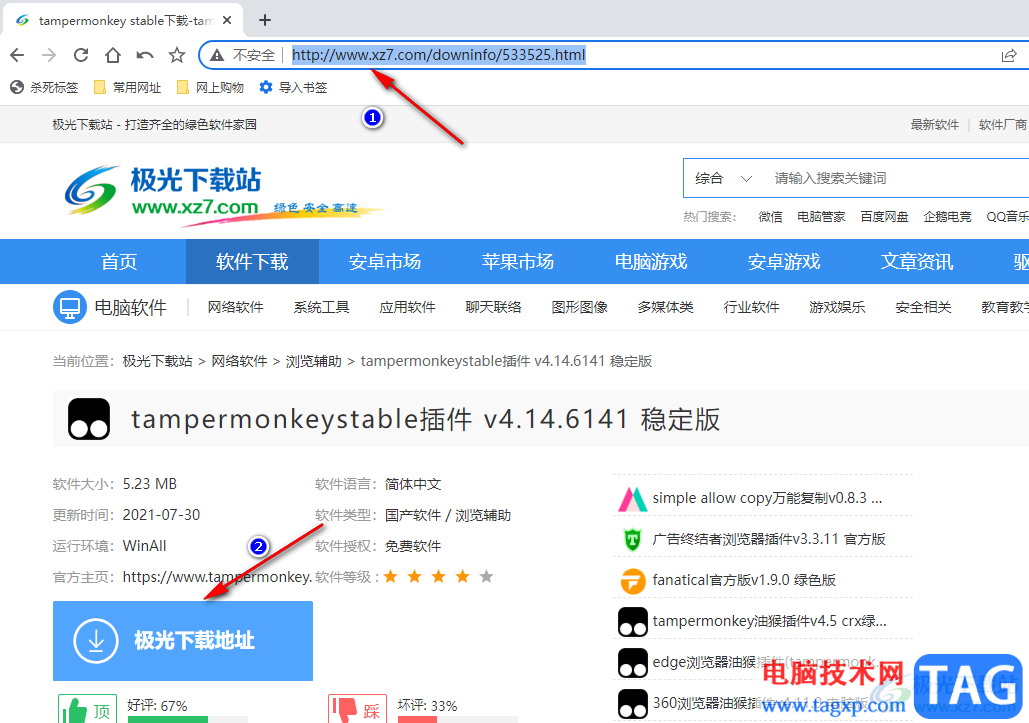Click breadcrumb link 浏览辅助
The width and height of the screenshot is (1029, 723).
coord(314,362)
